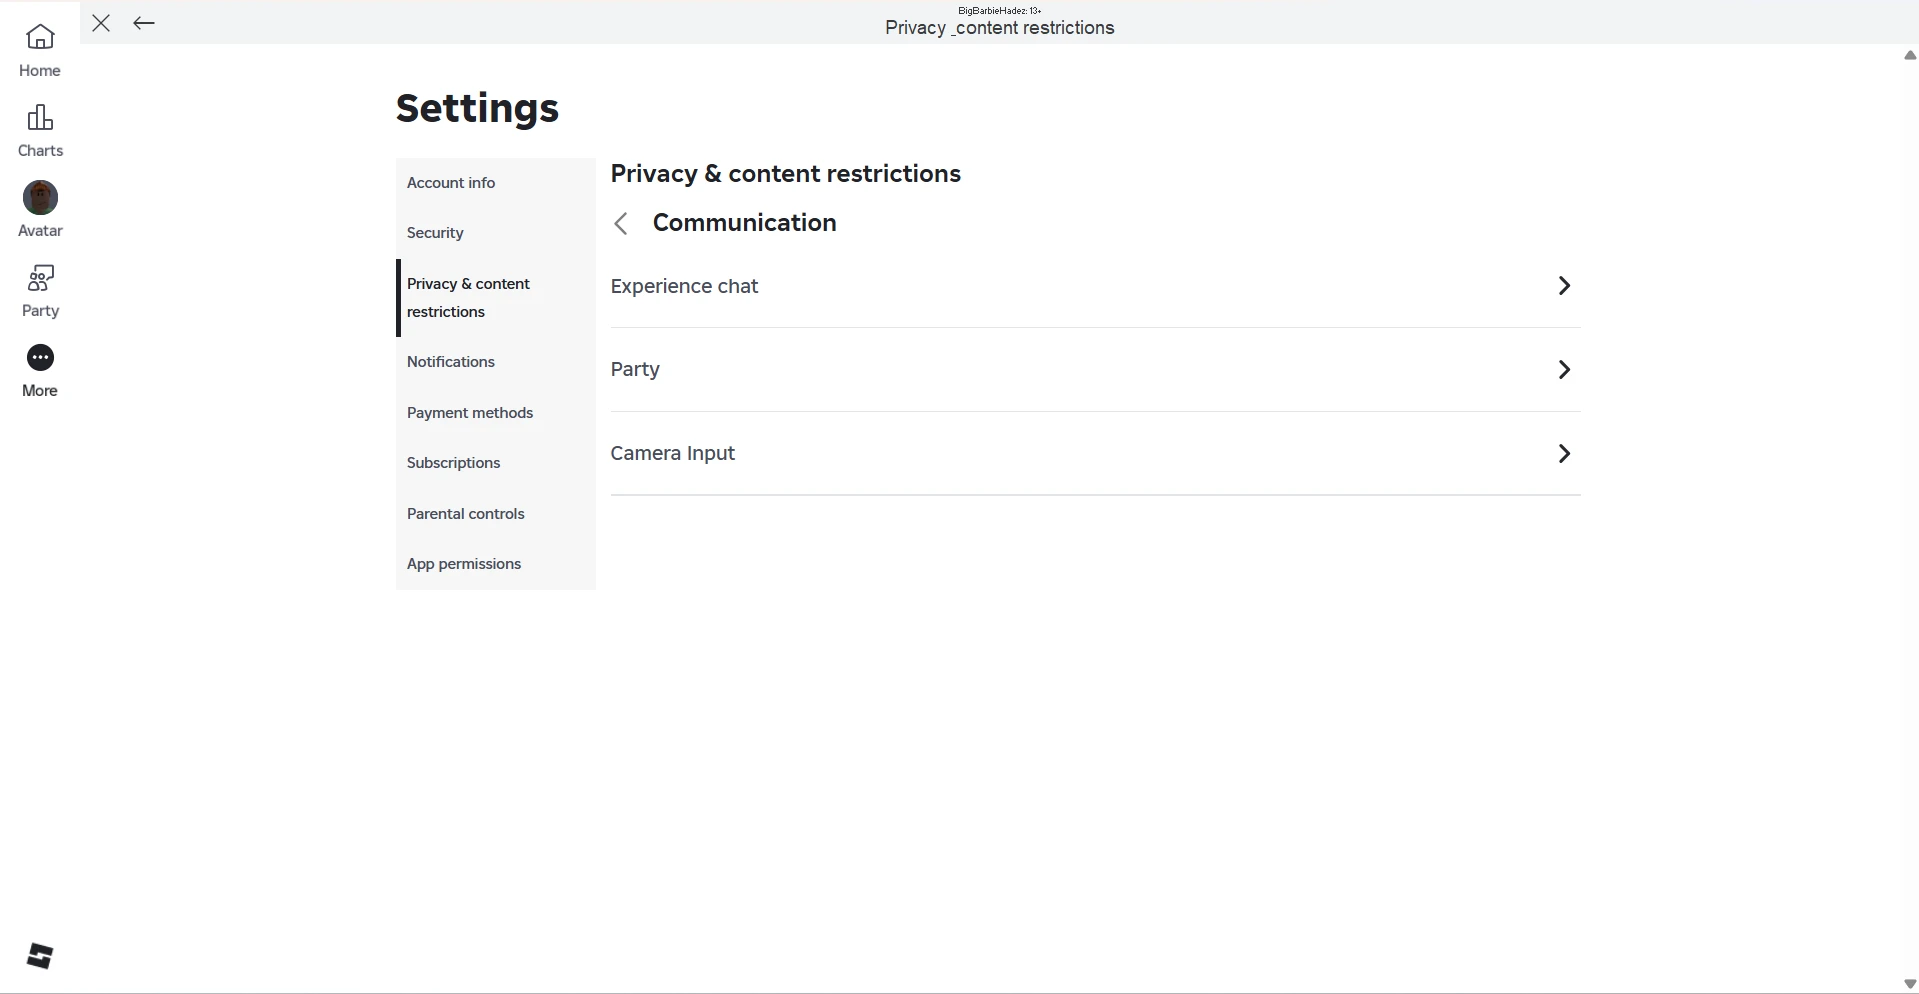
Task: Open the Parental controls section
Action: [466, 513]
